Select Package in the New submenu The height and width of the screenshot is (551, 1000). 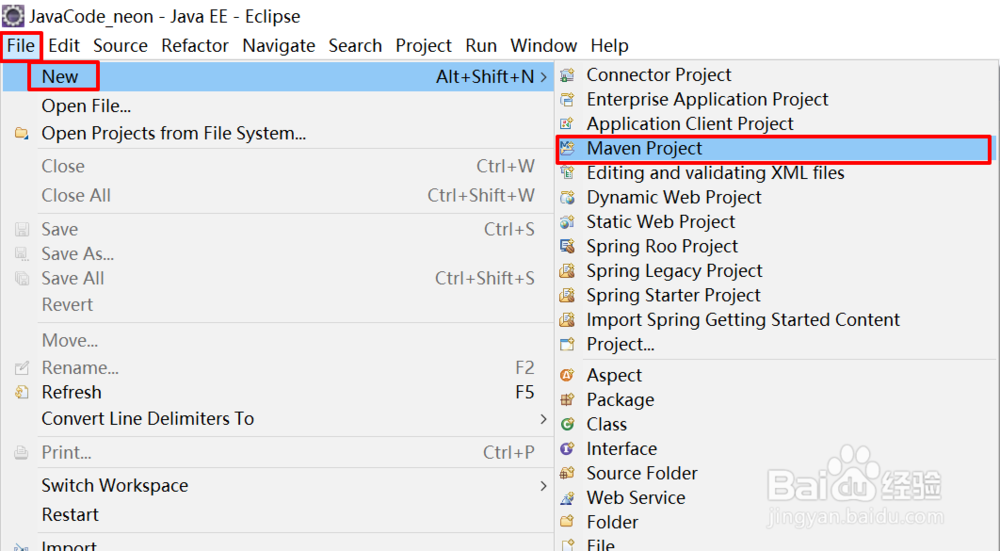click(x=620, y=400)
